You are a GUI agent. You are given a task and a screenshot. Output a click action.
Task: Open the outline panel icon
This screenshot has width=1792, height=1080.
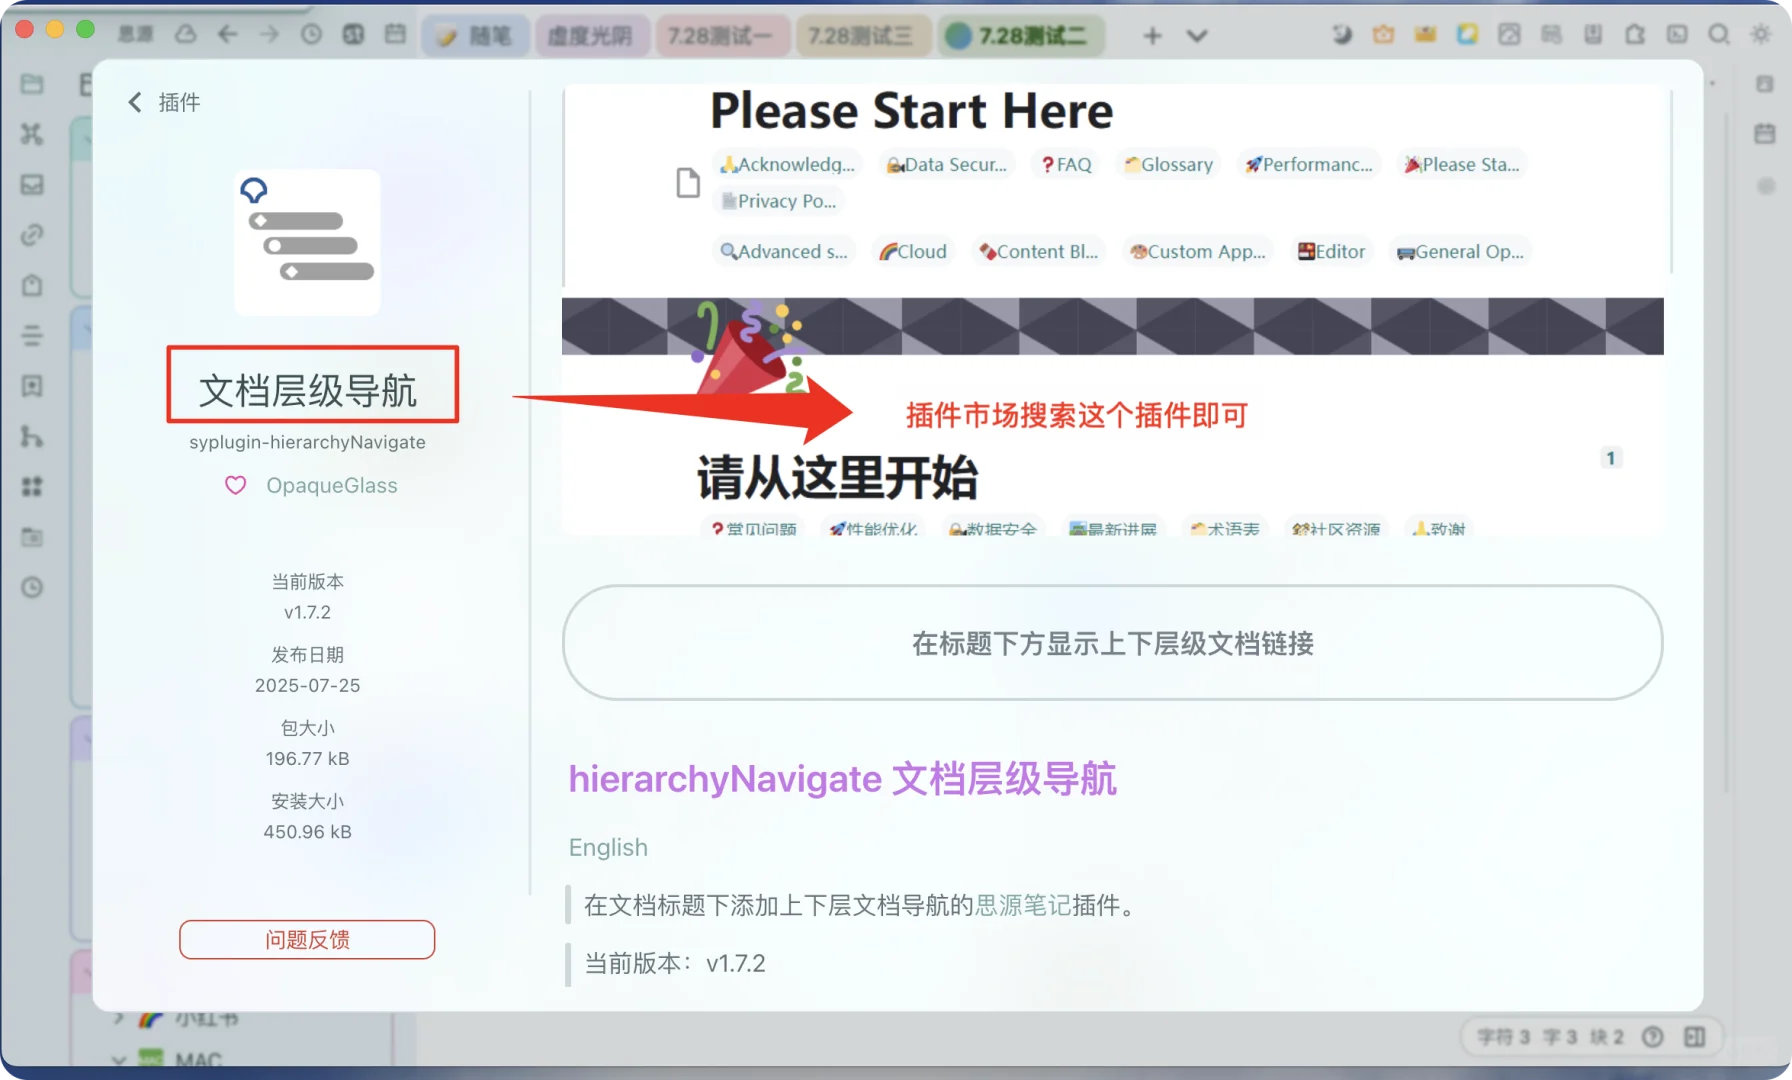coord(31,335)
